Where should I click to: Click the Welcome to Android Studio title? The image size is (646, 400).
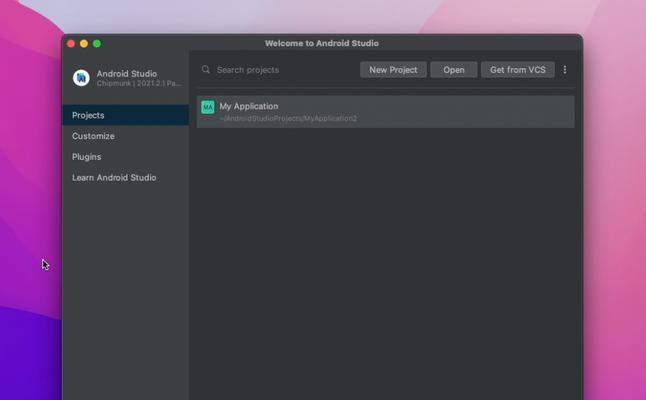(x=322, y=43)
